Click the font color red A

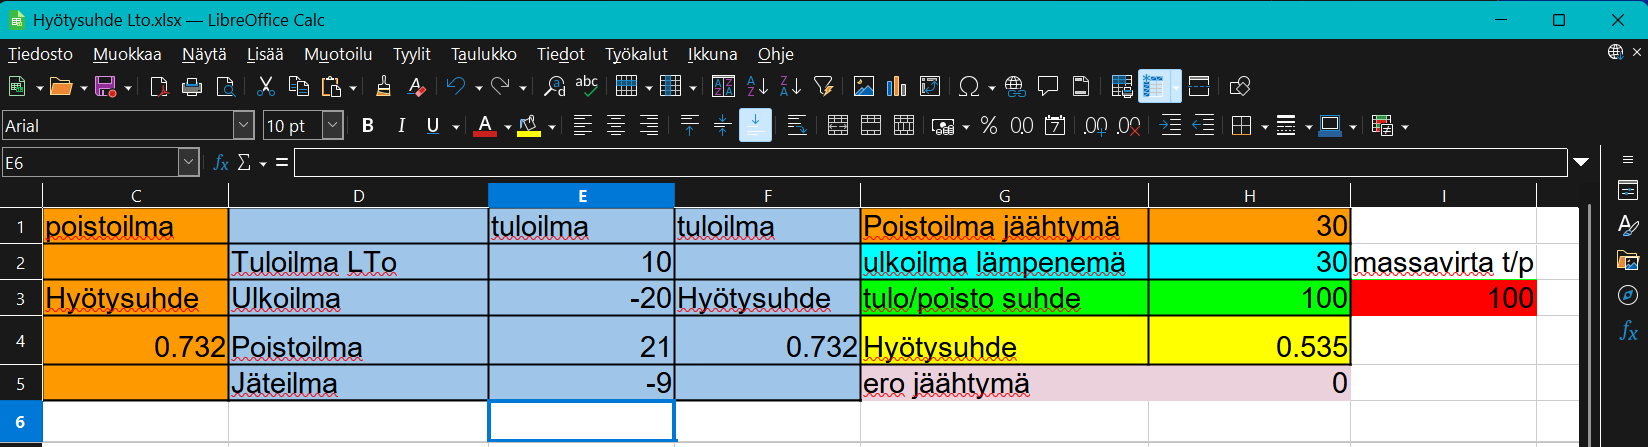[x=485, y=126]
